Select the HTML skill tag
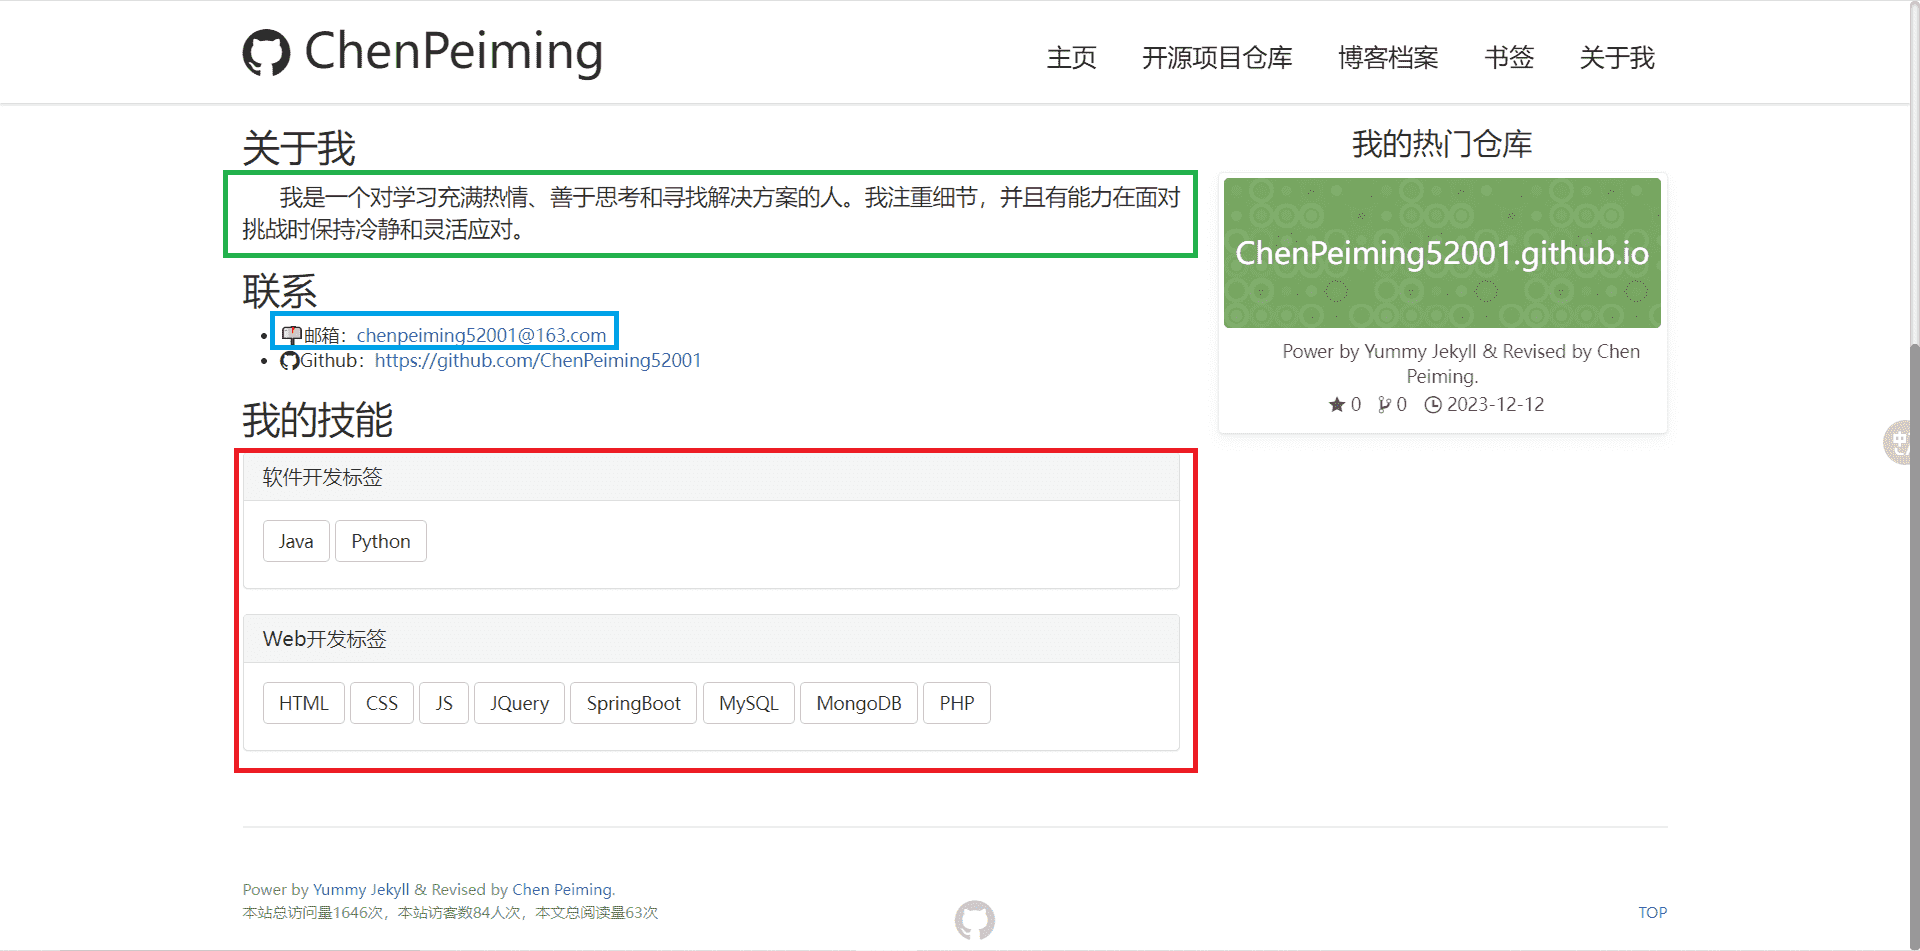The width and height of the screenshot is (1920, 951). click(304, 703)
